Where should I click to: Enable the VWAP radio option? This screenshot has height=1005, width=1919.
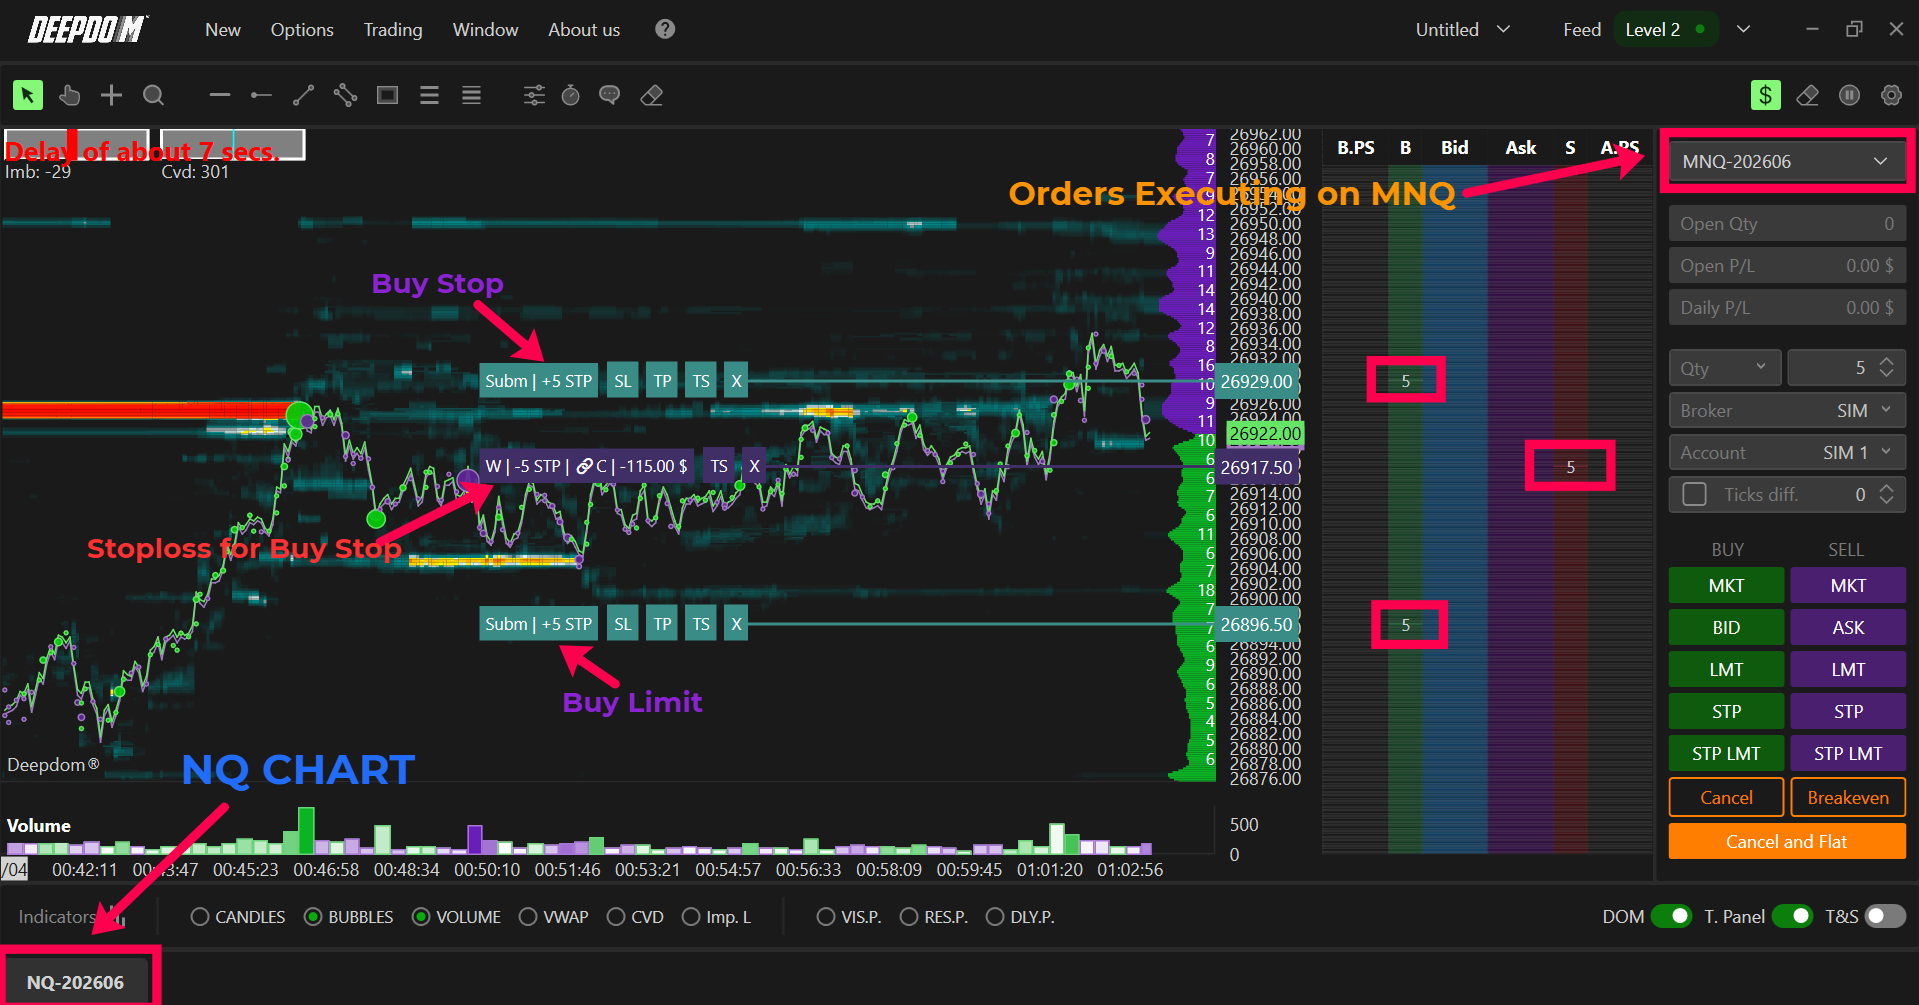[x=528, y=917]
